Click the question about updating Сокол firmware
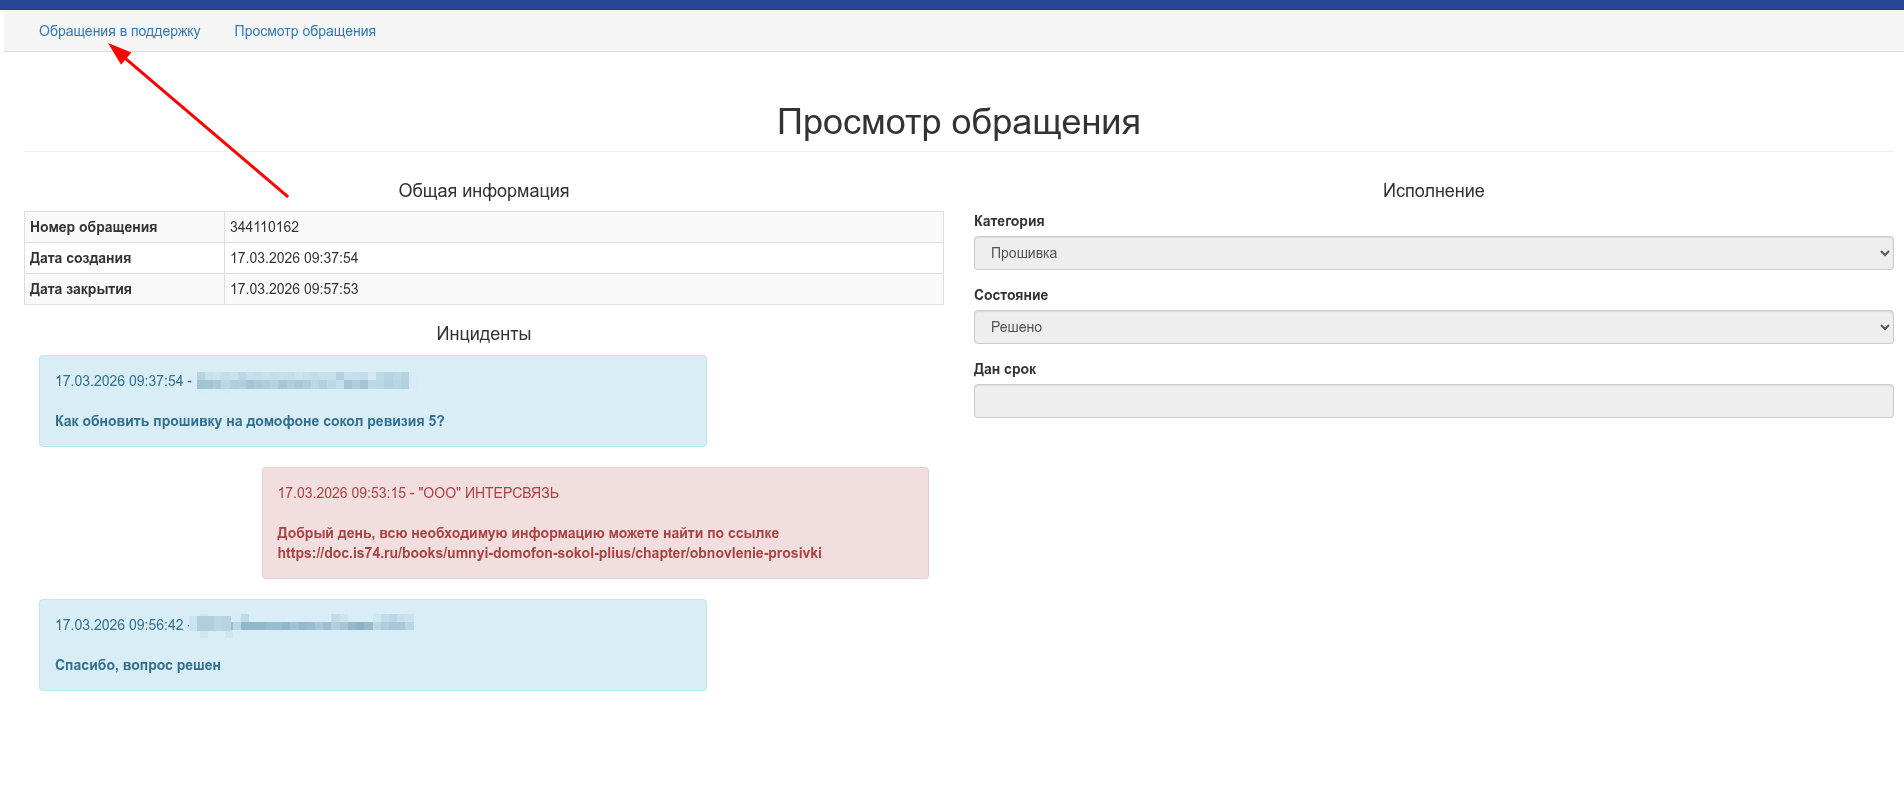Screen dimensions: 1904x790 point(249,421)
